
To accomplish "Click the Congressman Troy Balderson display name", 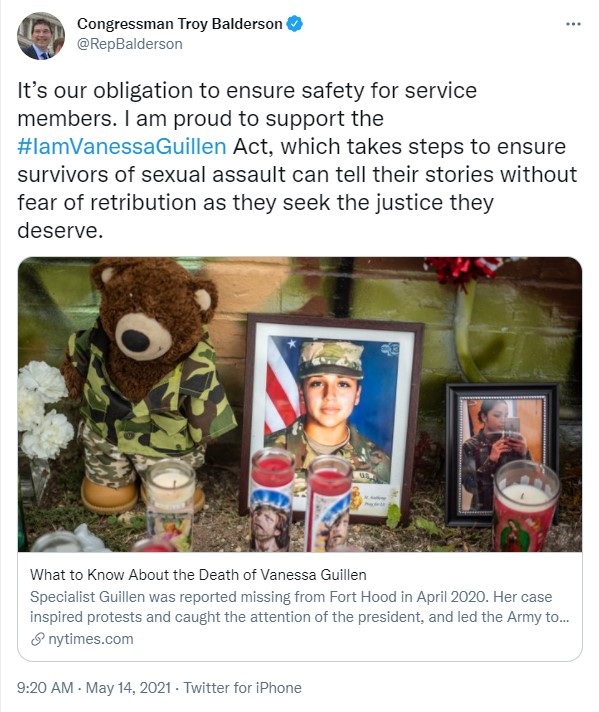I will click(180, 24).
